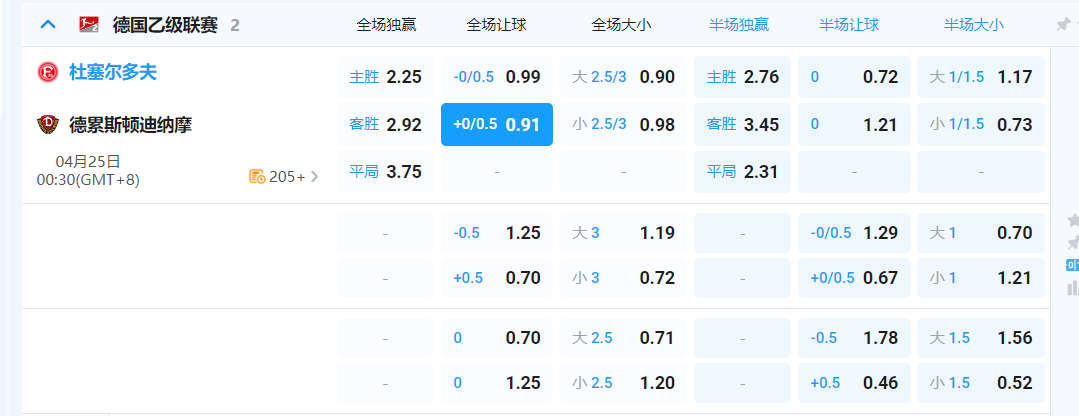The width and height of the screenshot is (1079, 416).
Task: Select half-time +0/0.5 at 0.67
Action: pos(854,278)
